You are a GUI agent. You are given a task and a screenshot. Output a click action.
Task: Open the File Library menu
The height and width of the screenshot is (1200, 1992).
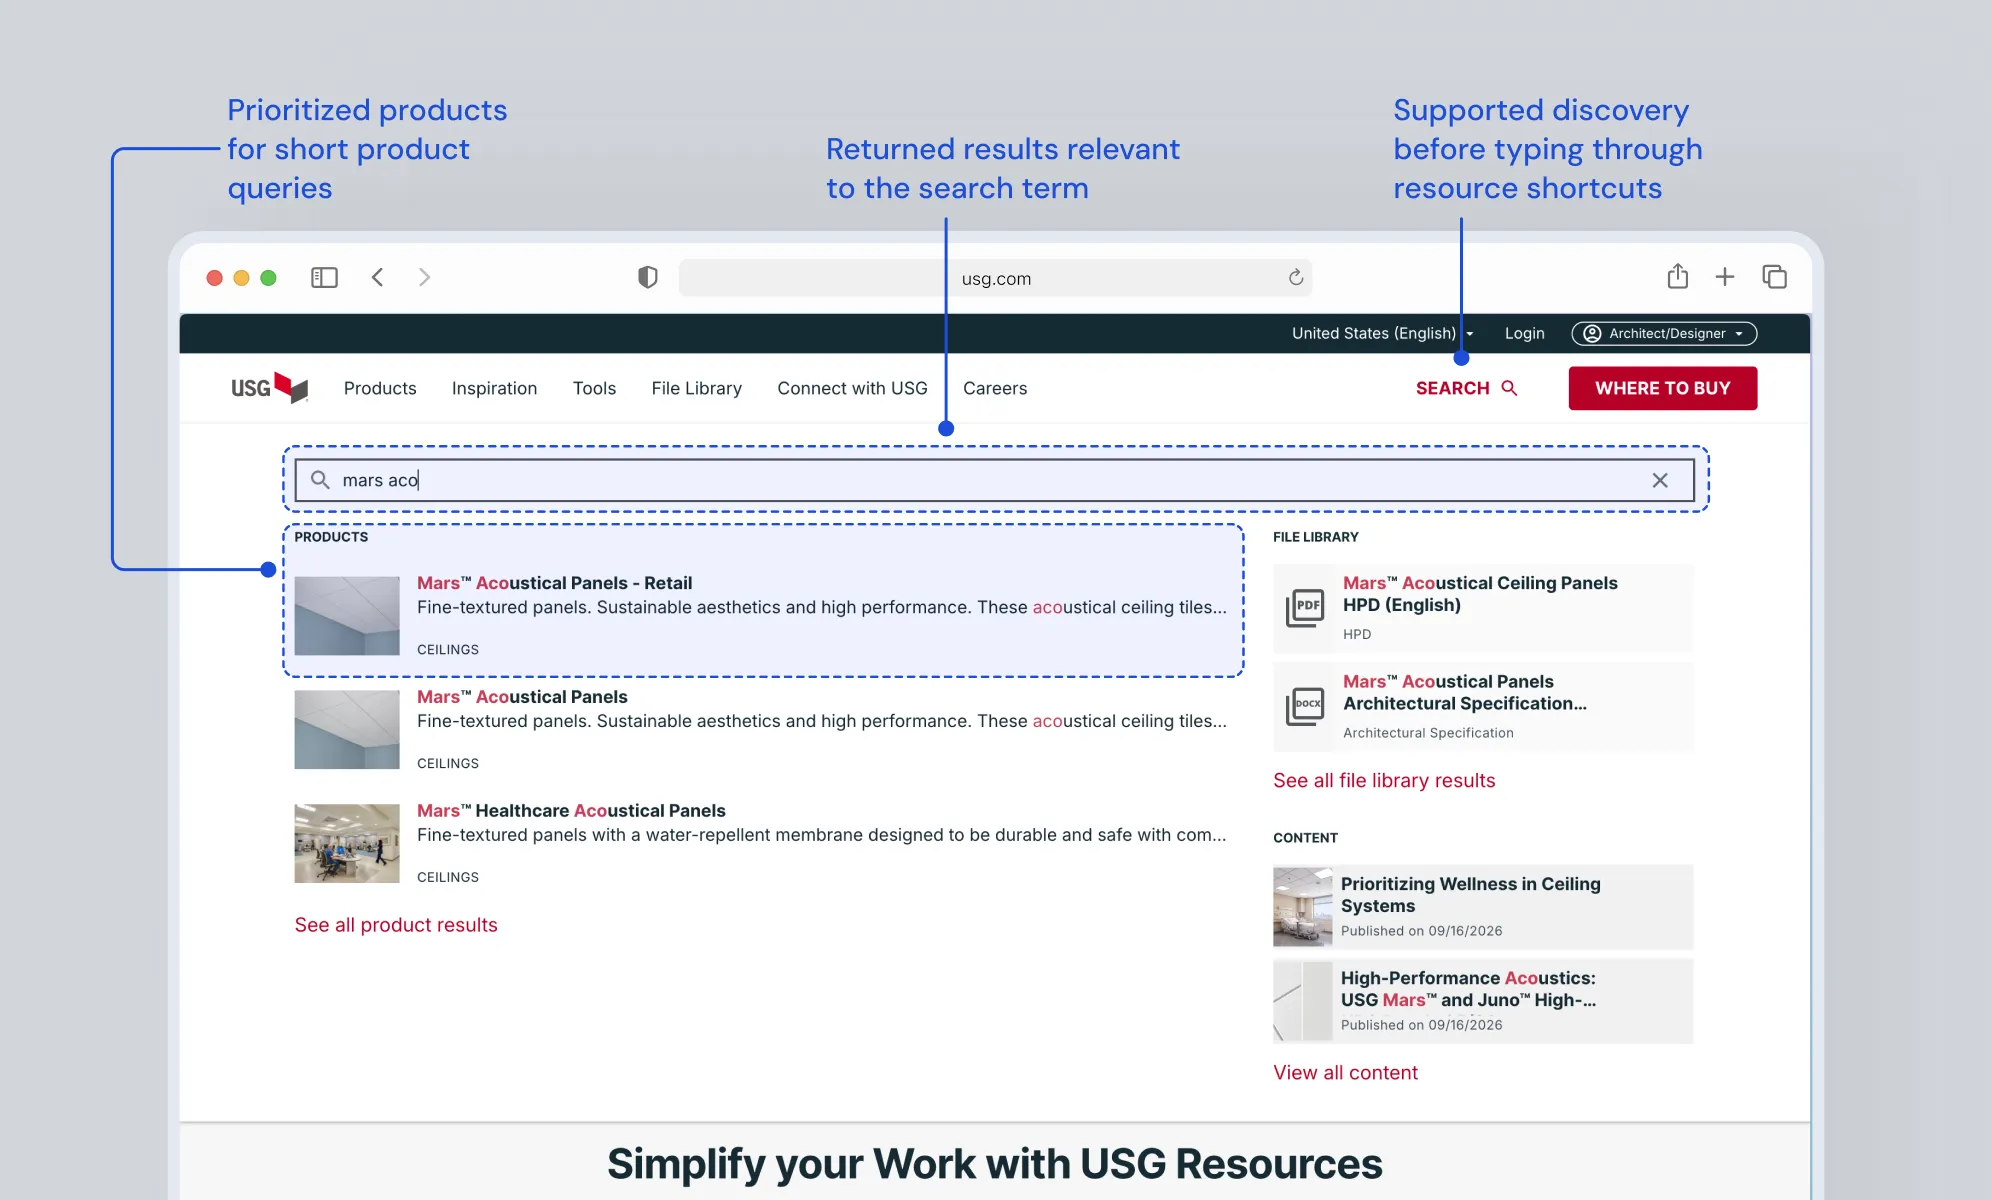[x=696, y=388]
